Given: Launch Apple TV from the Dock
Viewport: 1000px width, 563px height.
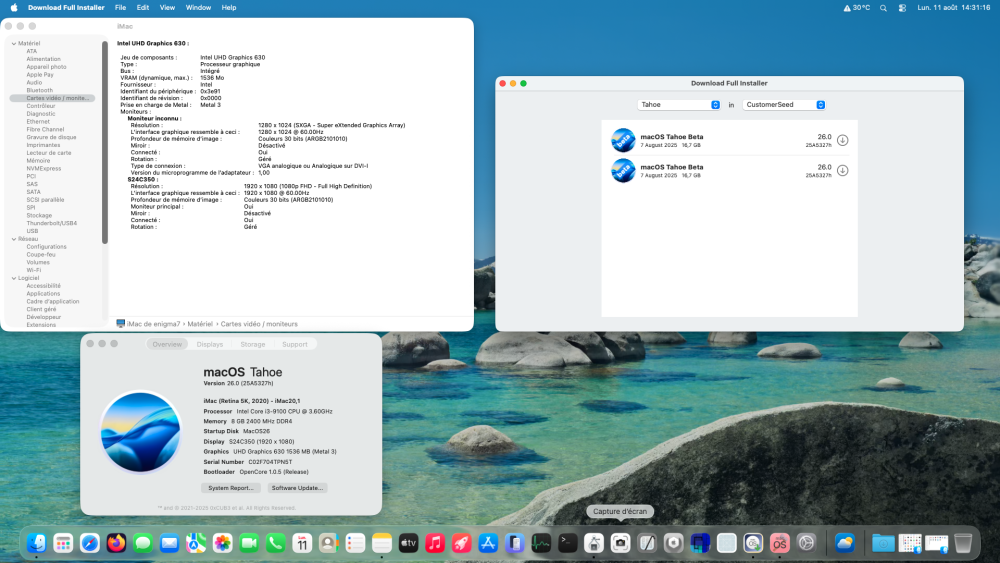Looking at the screenshot, I should pyautogui.click(x=408, y=543).
